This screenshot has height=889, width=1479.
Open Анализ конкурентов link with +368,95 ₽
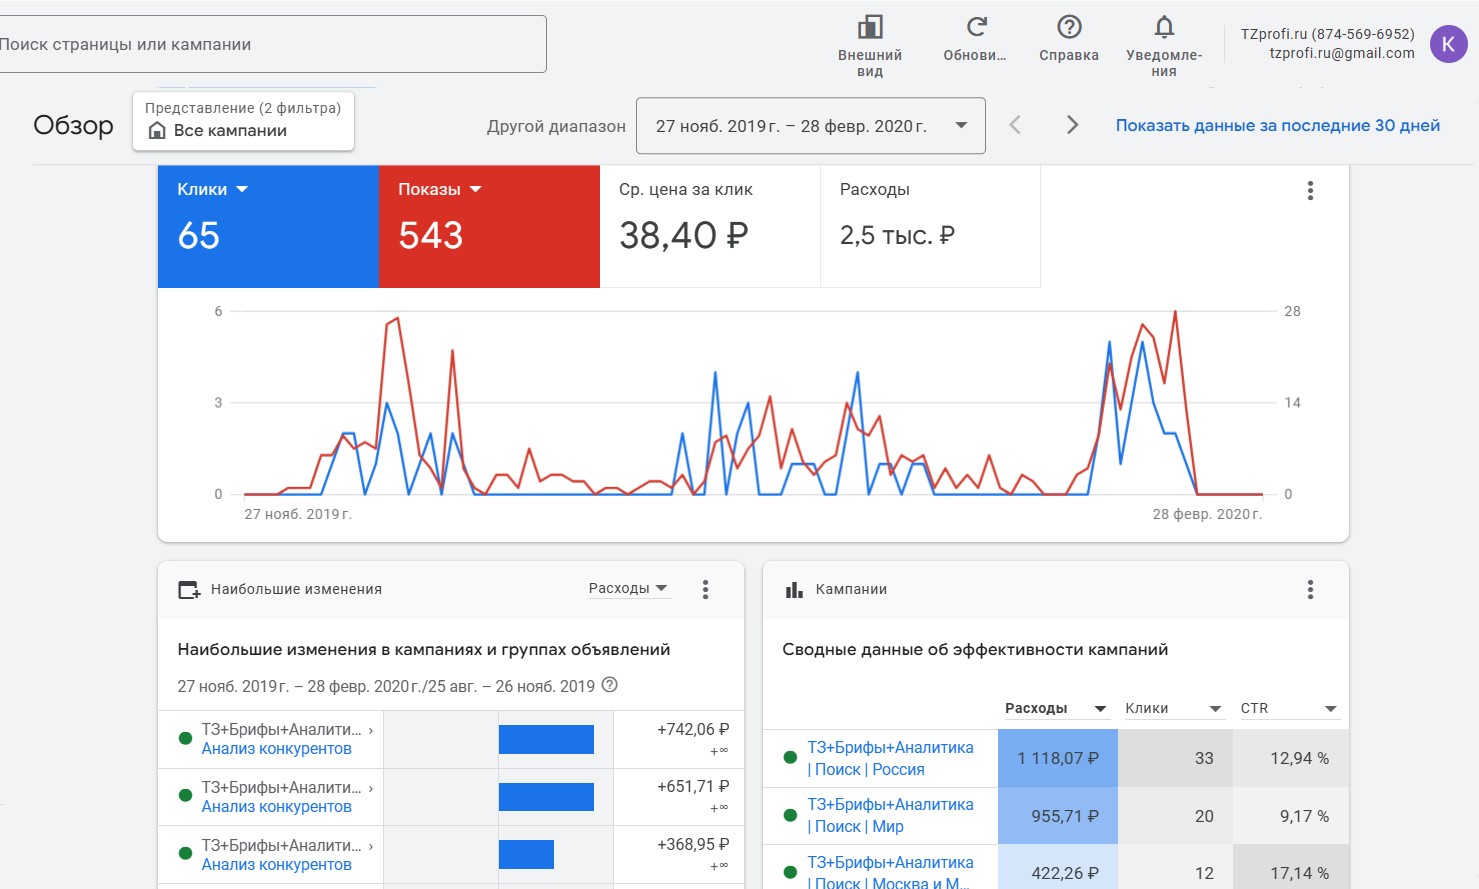click(x=277, y=865)
